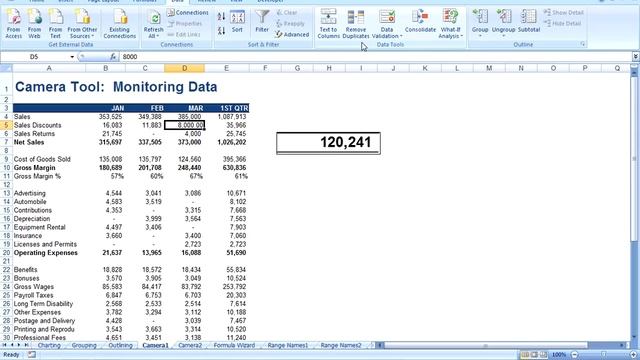The width and height of the screenshot is (640, 360).
Task: Click Refresh All button
Action: [153, 24]
